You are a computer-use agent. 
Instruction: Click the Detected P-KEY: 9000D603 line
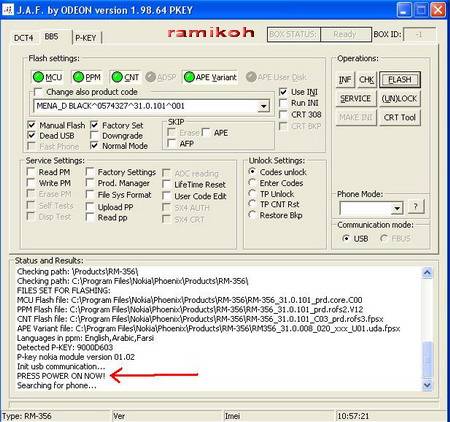pyautogui.click(x=65, y=347)
